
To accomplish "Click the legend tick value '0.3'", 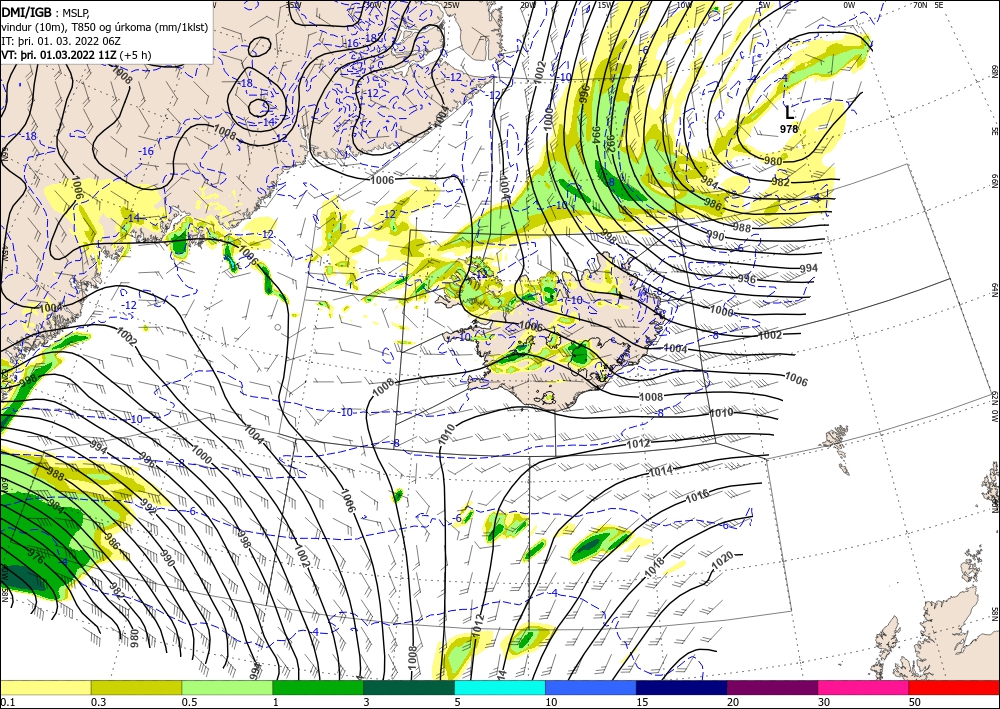I will [98, 702].
